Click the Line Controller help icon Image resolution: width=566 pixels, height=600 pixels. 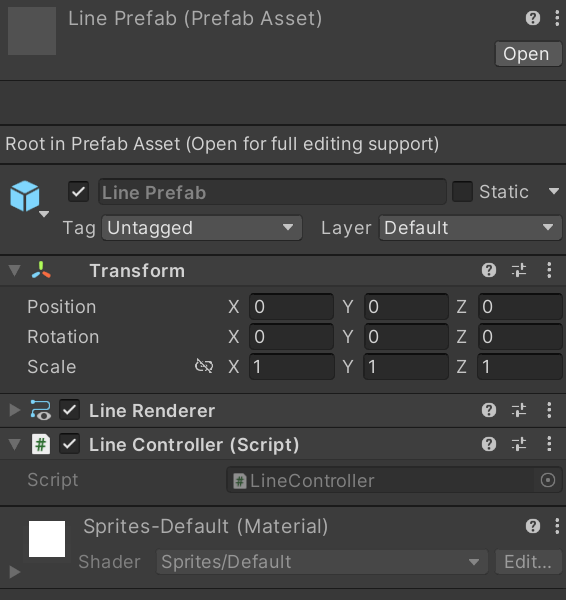pyautogui.click(x=489, y=444)
